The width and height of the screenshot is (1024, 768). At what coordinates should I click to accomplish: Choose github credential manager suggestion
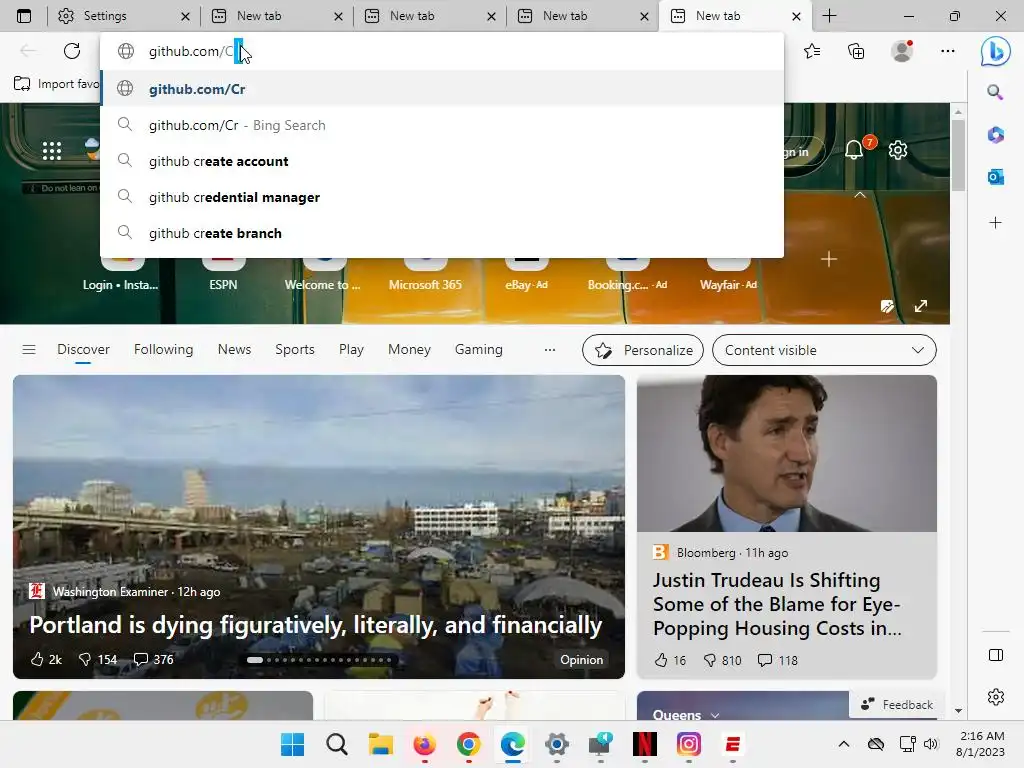coord(441,197)
